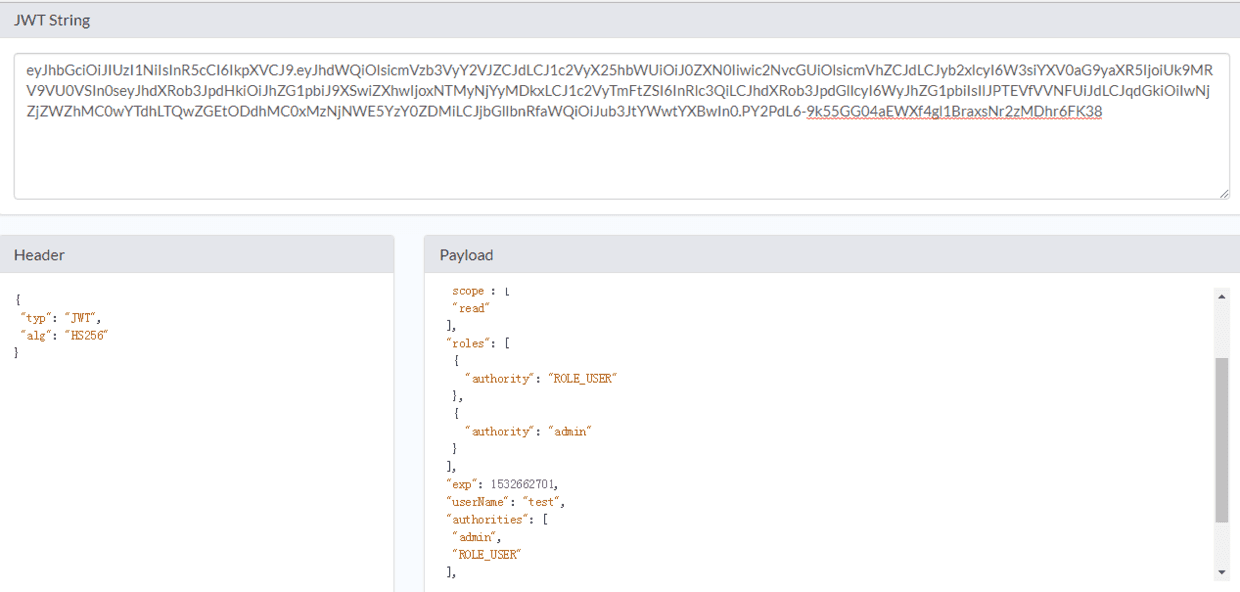
Task: Click the Payload panel title
Action: click(x=466, y=255)
